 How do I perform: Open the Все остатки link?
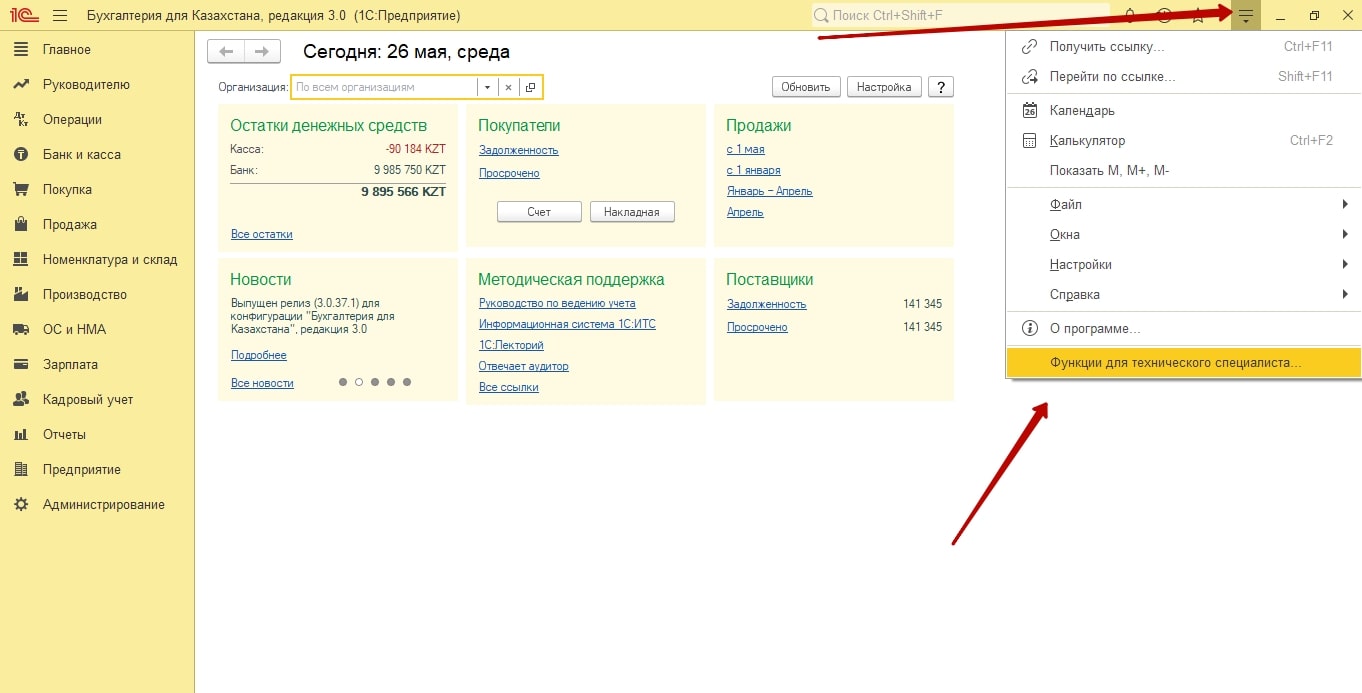pyautogui.click(x=261, y=234)
